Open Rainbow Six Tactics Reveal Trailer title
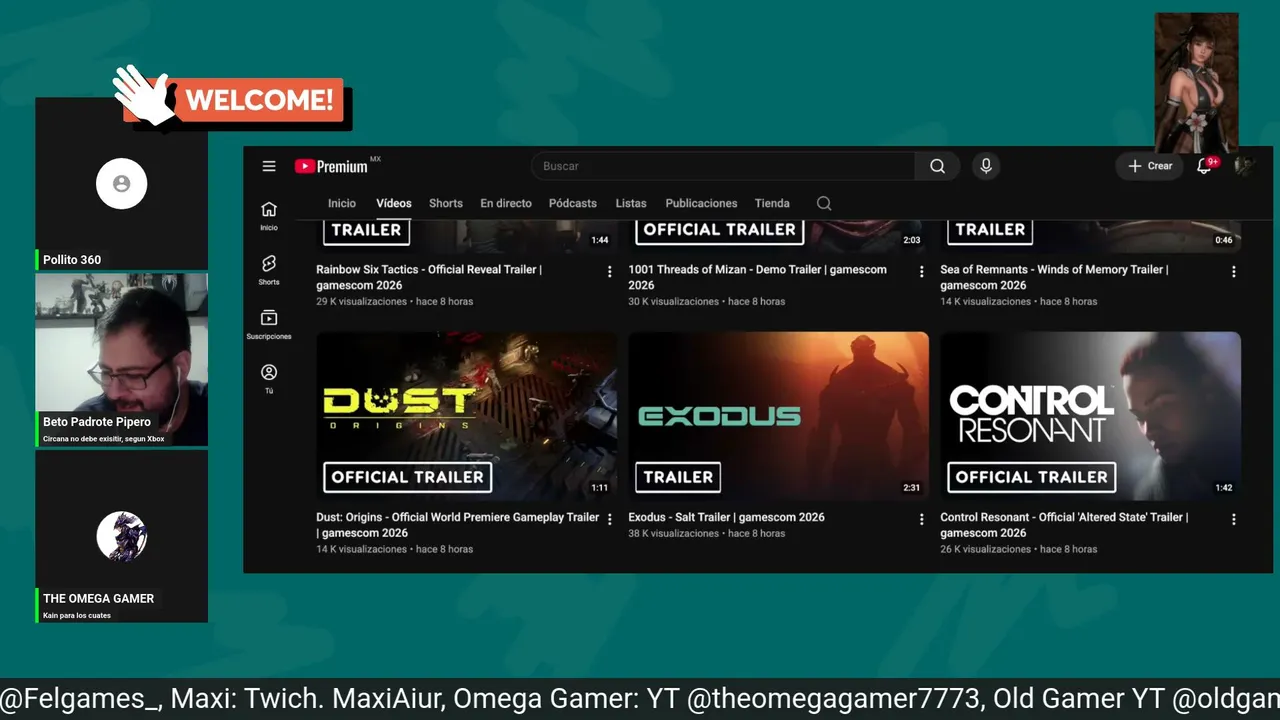The image size is (1280, 720). tap(430, 277)
